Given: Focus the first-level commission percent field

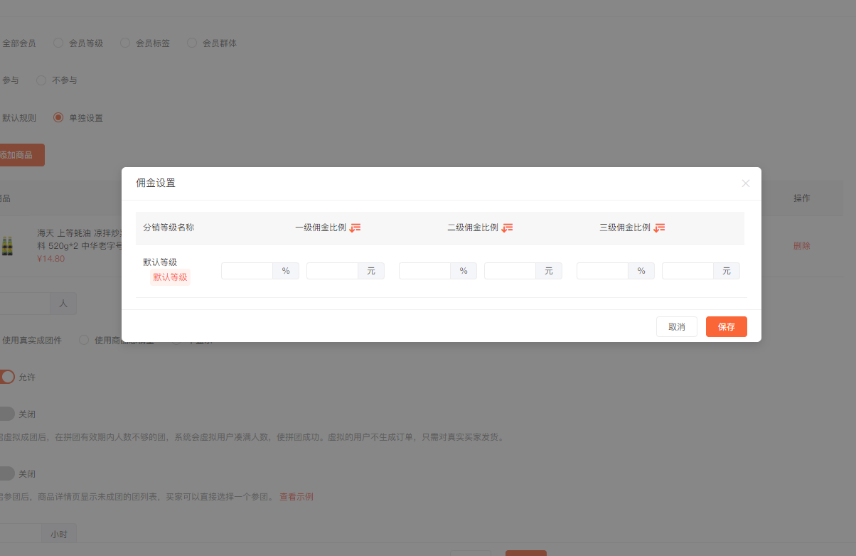Looking at the screenshot, I should (x=247, y=271).
